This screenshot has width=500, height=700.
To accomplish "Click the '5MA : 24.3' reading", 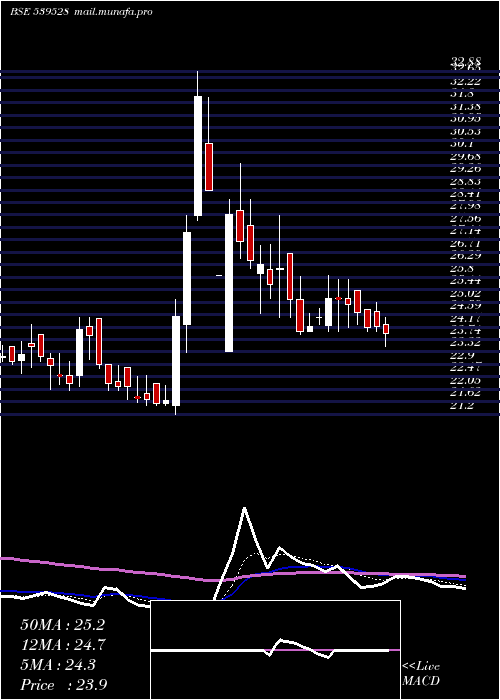I will (58, 665).
